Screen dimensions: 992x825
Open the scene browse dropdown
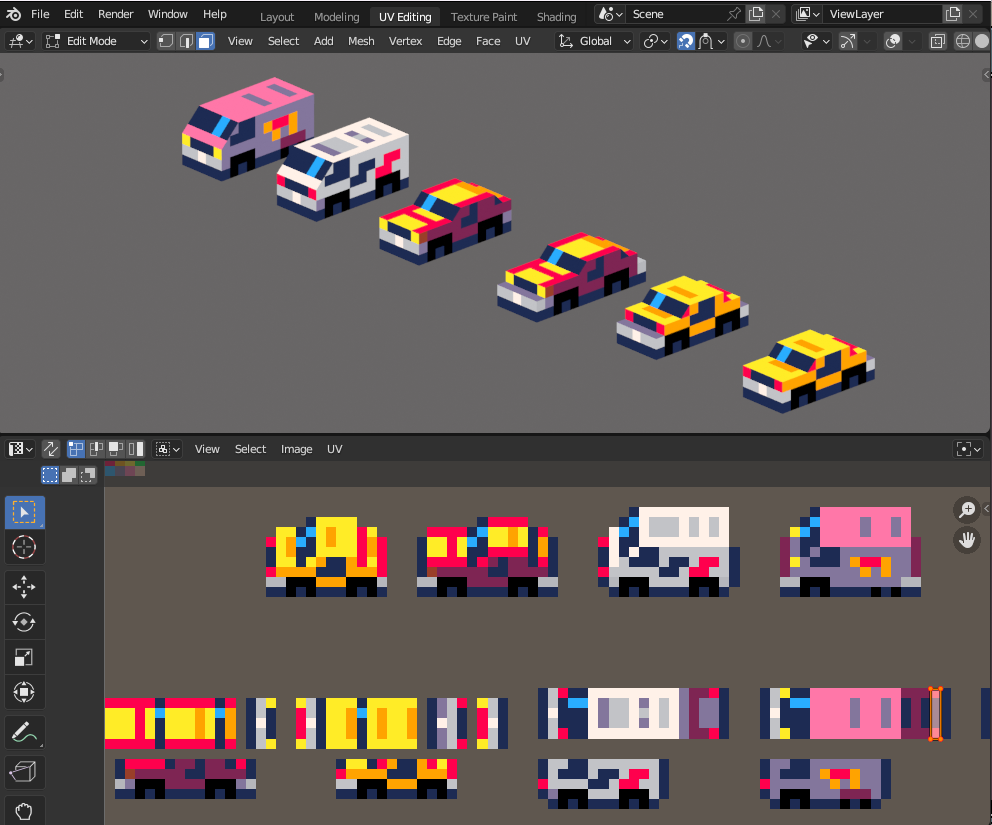(x=611, y=14)
